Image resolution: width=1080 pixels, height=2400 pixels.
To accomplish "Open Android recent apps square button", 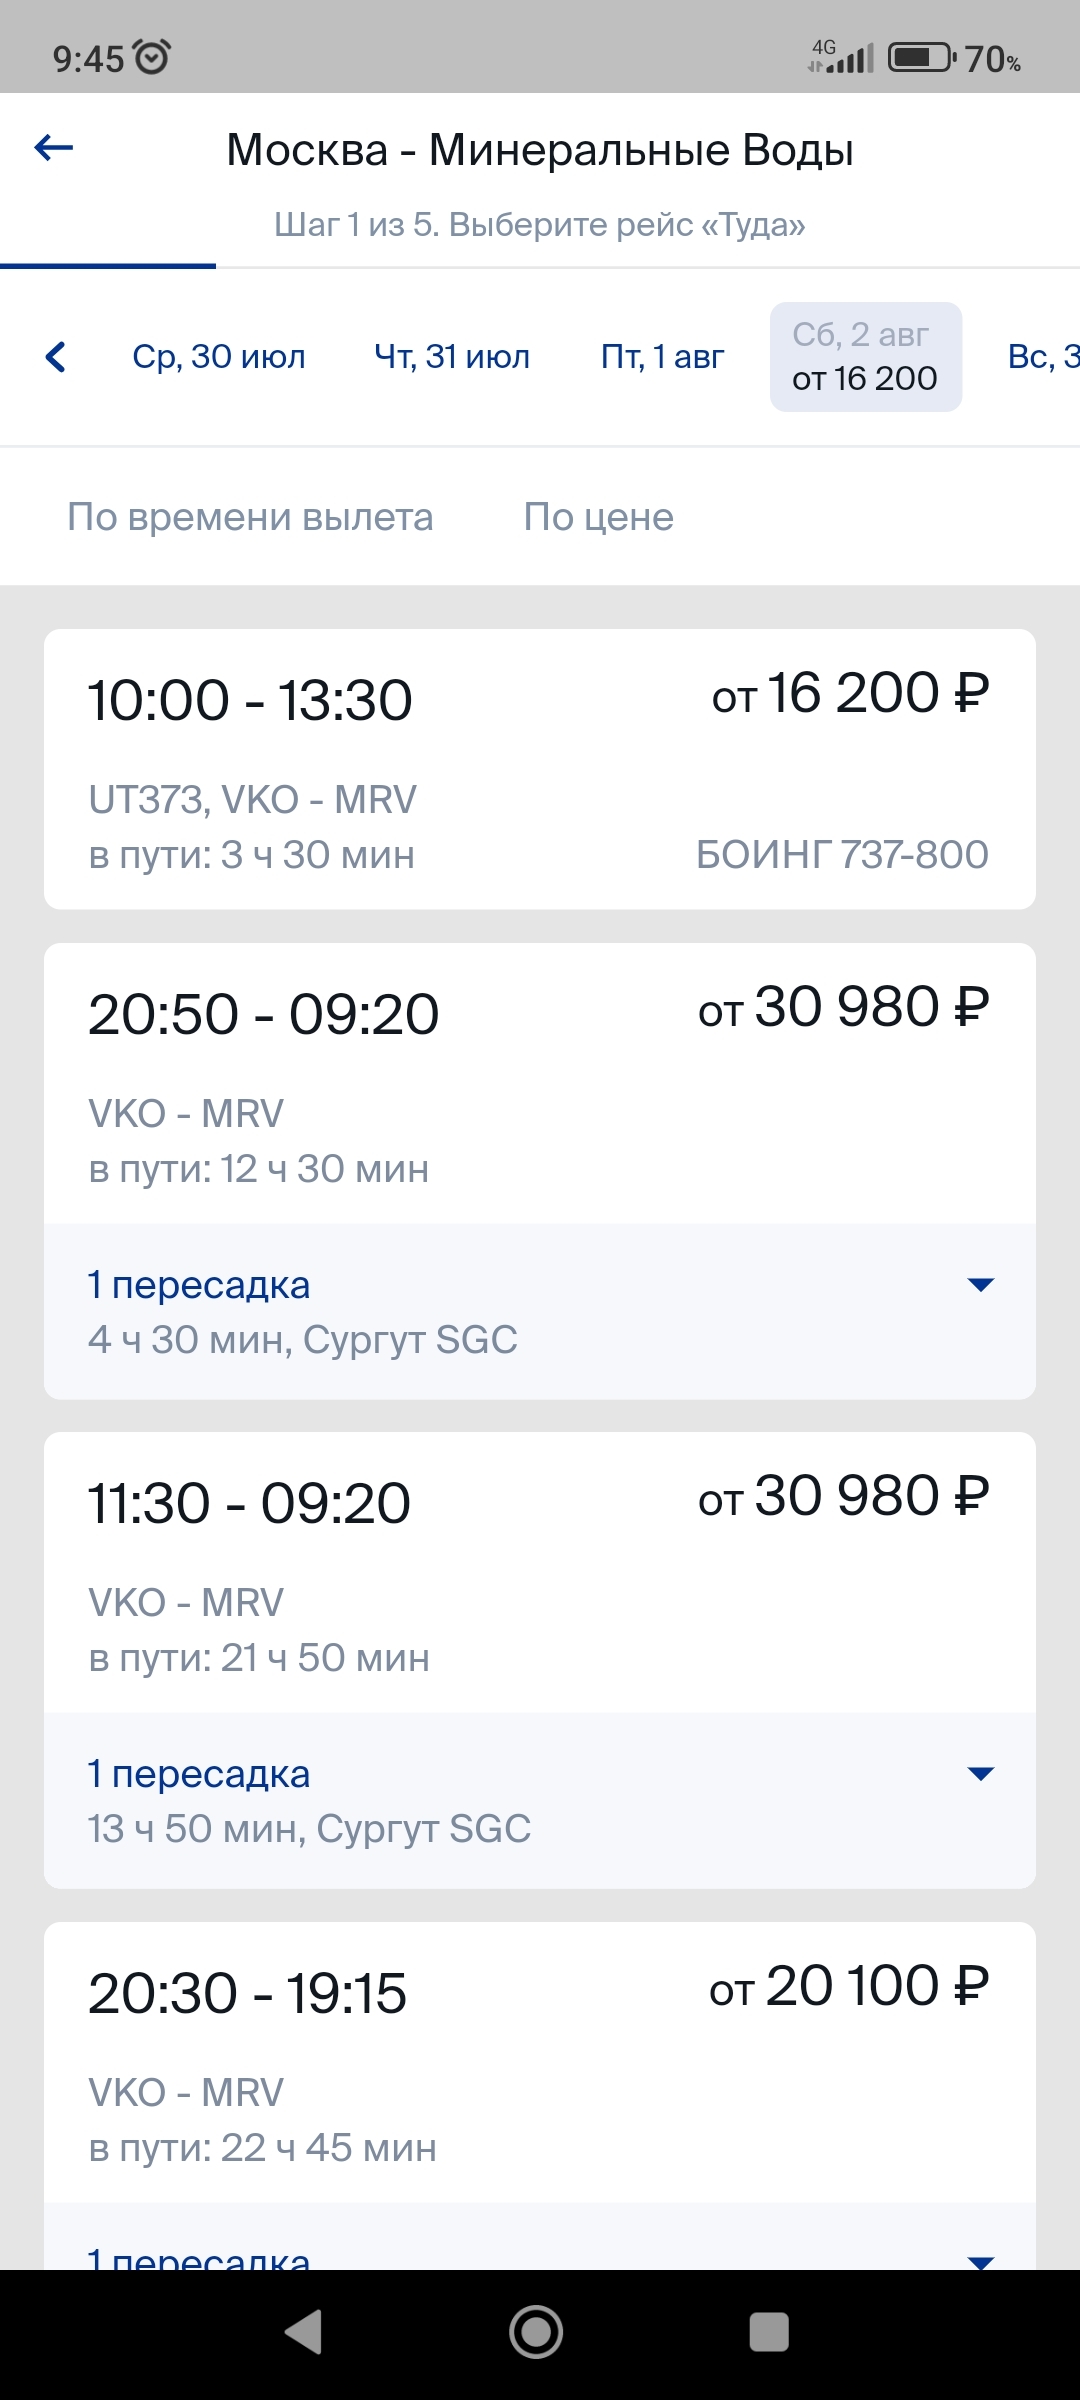I will coord(769,2332).
